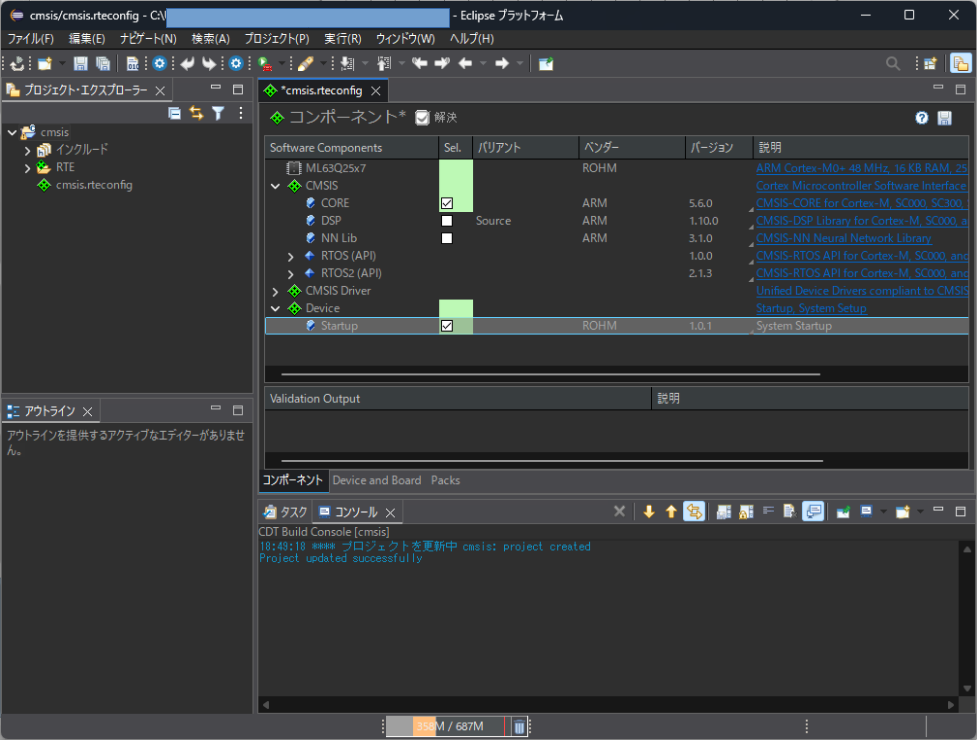977x740 pixels.
Task: Open the CMSIS-NN Neural Network Library link
Action: tap(843, 238)
